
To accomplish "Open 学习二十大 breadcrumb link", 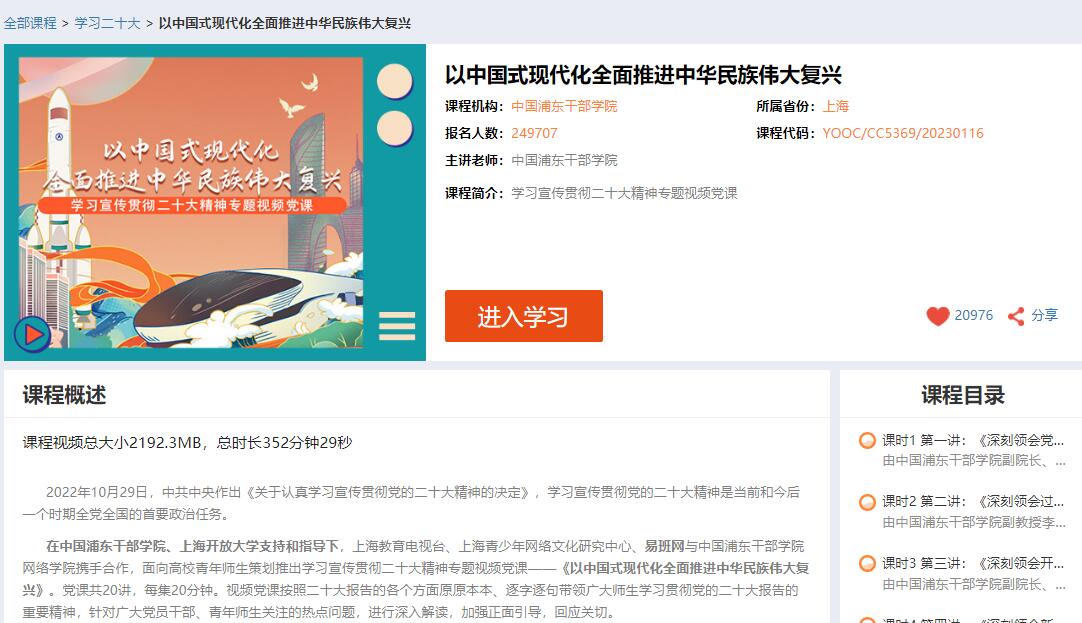I will (x=108, y=23).
